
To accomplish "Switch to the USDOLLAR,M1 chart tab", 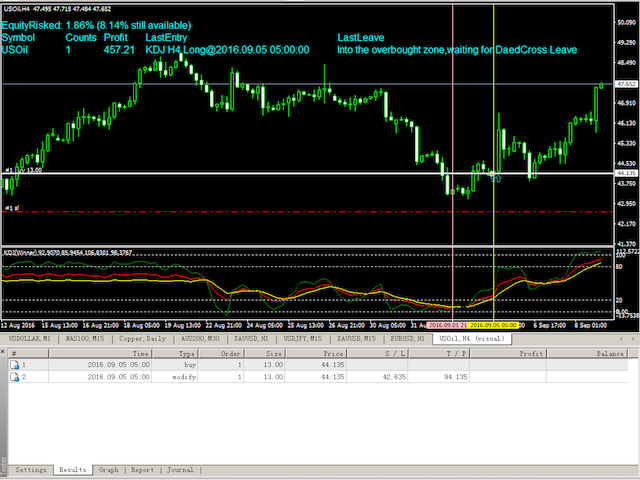I will coord(29,339).
